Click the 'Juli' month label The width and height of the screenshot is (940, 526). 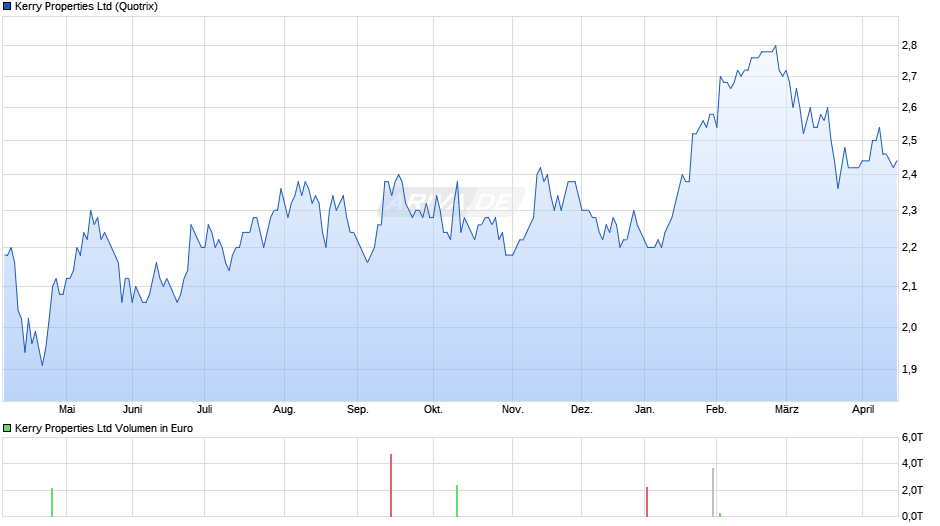[x=204, y=409]
